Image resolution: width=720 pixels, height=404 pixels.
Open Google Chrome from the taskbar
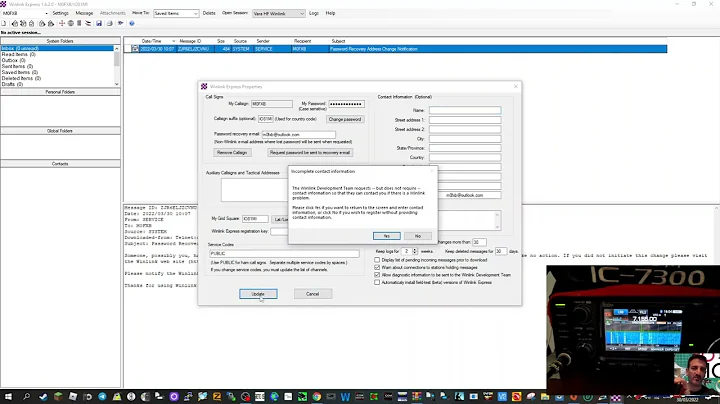(x=317, y=397)
